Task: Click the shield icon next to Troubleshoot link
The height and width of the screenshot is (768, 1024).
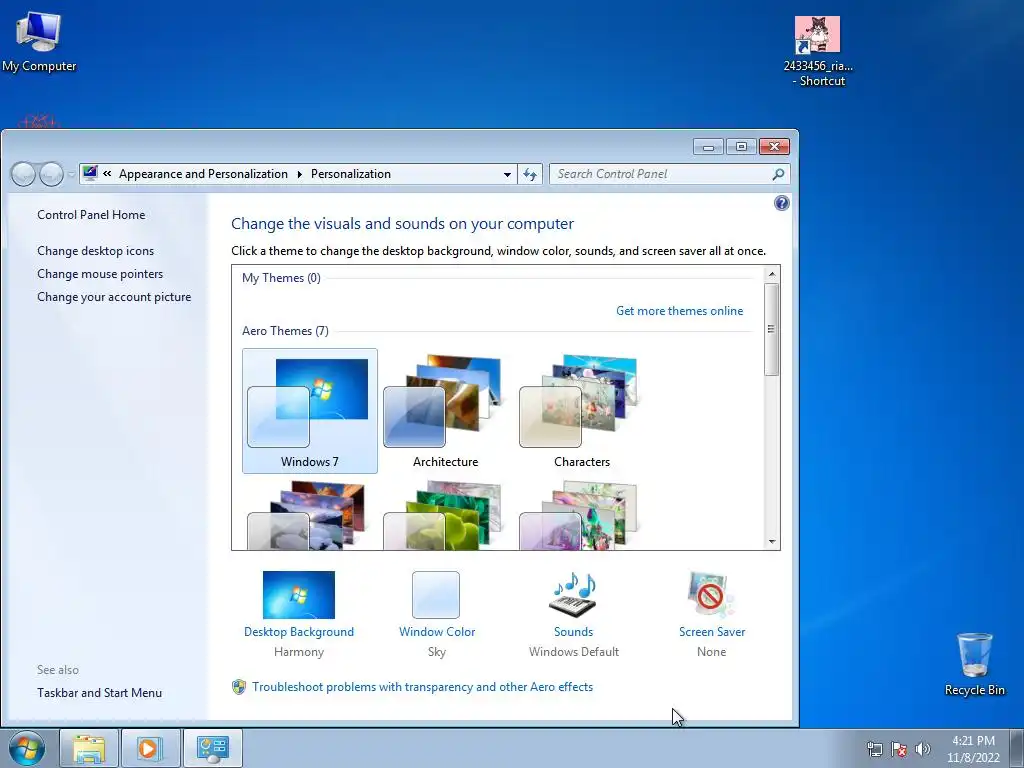Action: coord(239,687)
